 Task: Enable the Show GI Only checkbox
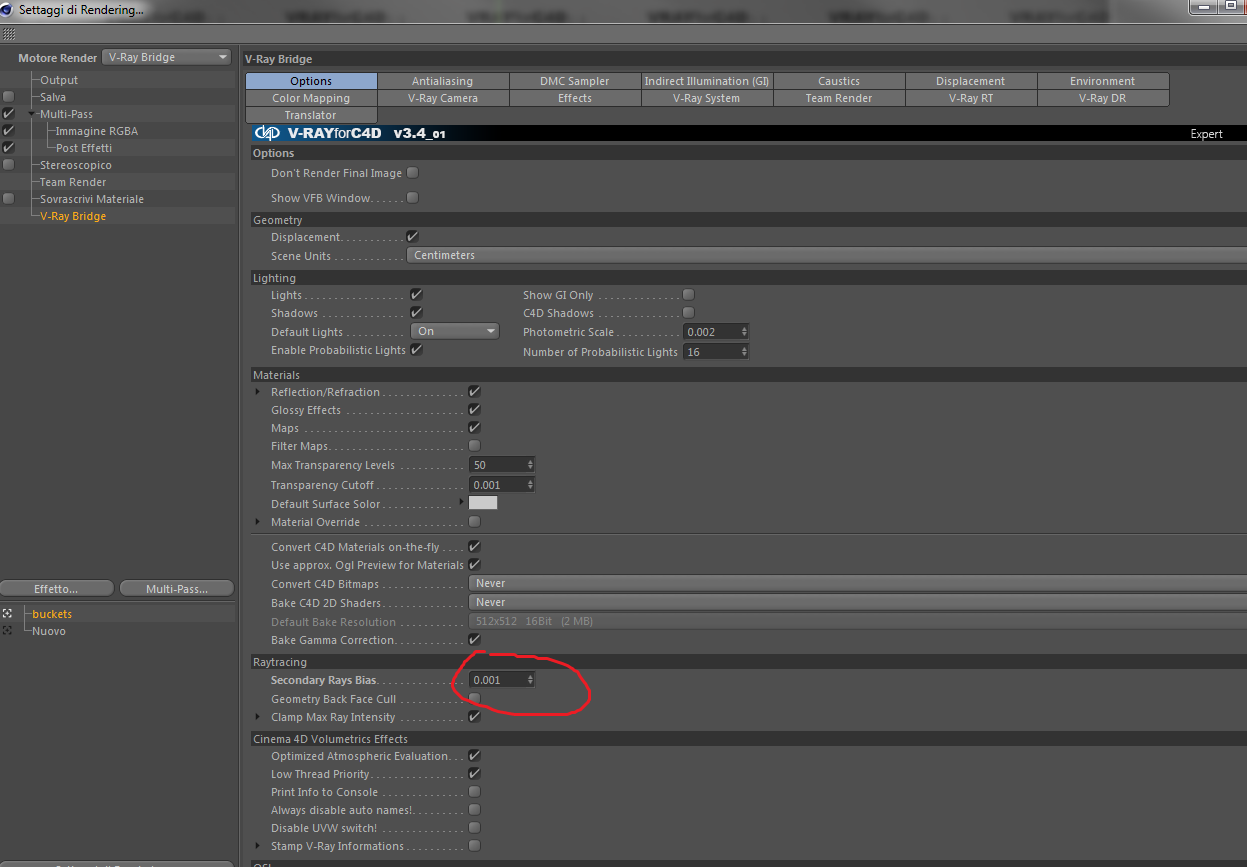[x=688, y=295]
